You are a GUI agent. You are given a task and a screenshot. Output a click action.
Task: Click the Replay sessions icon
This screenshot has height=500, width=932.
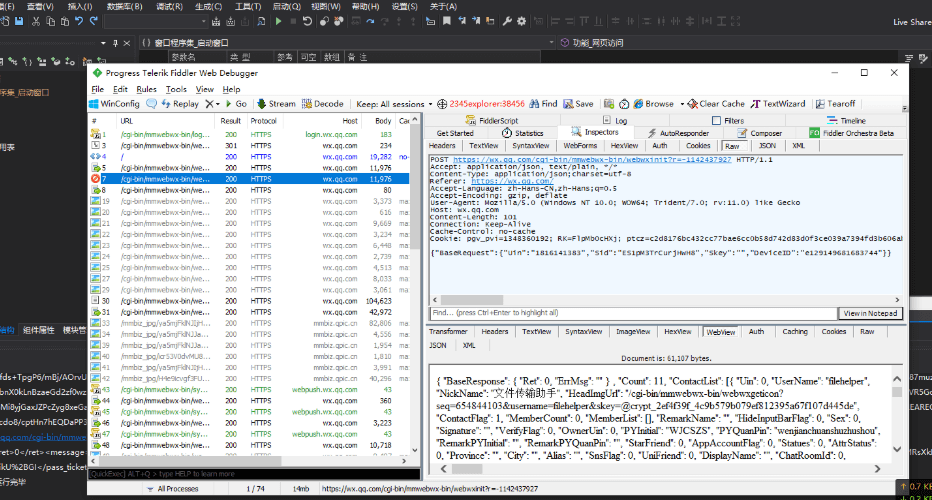click(x=166, y=103)
